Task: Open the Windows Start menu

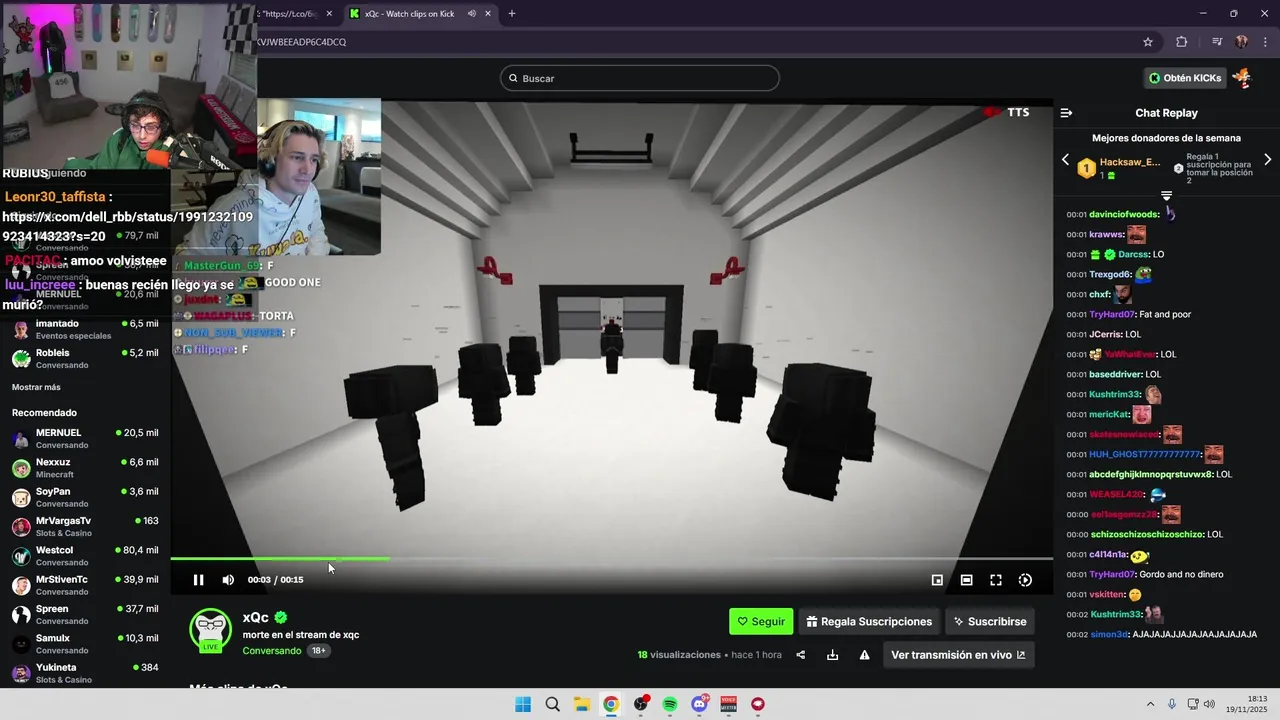Action: pos(523,704)
